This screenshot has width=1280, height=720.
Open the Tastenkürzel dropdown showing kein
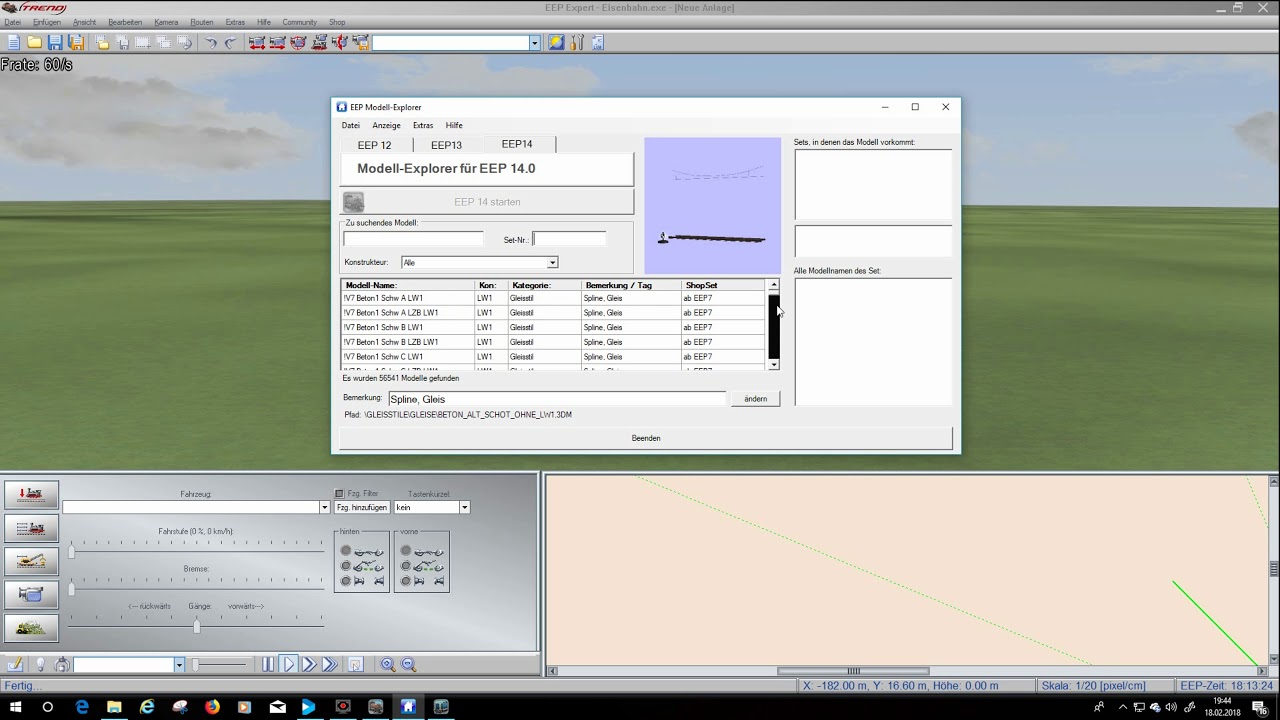click(464, 508)
